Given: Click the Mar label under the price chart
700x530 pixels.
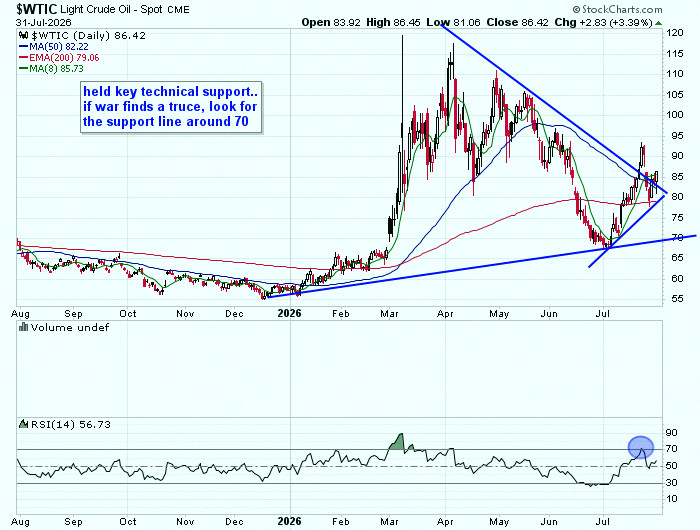Looking at the screenshot, I should 389,314.
